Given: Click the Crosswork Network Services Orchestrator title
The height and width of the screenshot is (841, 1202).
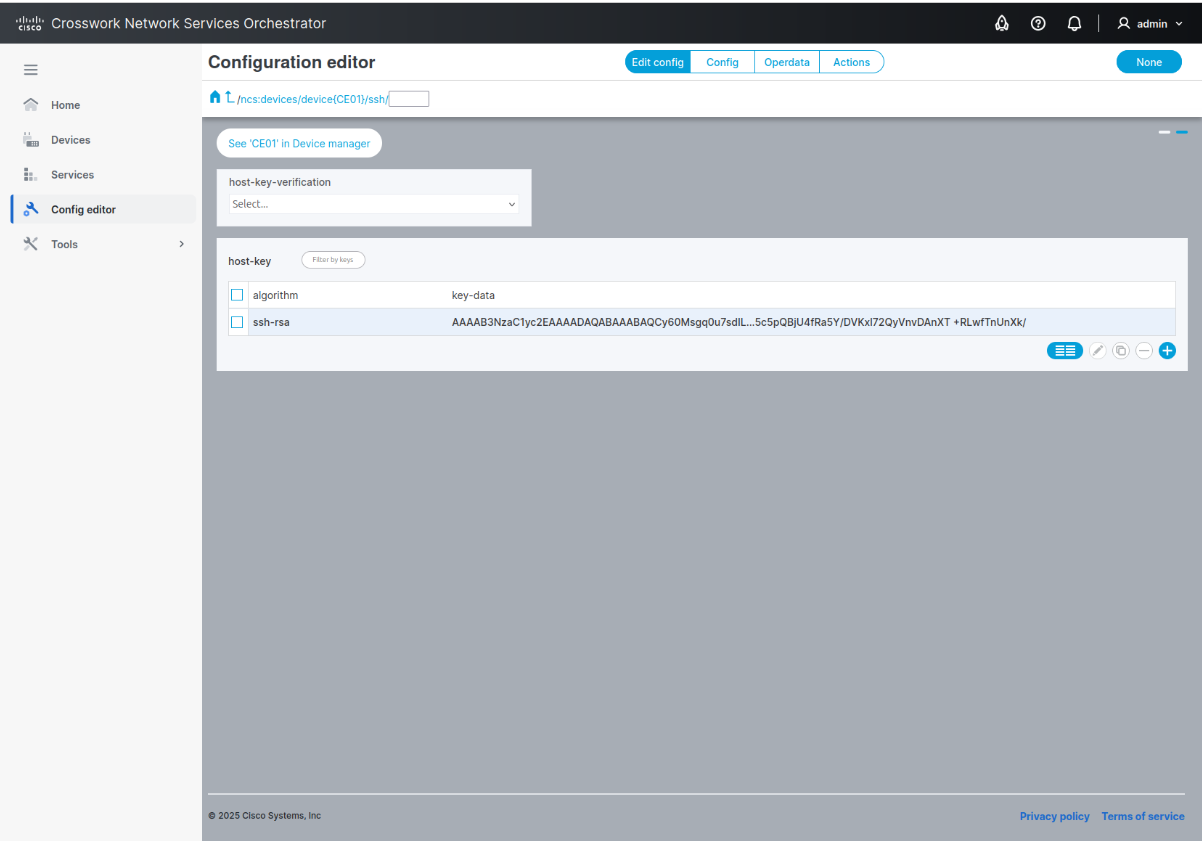Looking at the screenshot, I should click(189, 23).
